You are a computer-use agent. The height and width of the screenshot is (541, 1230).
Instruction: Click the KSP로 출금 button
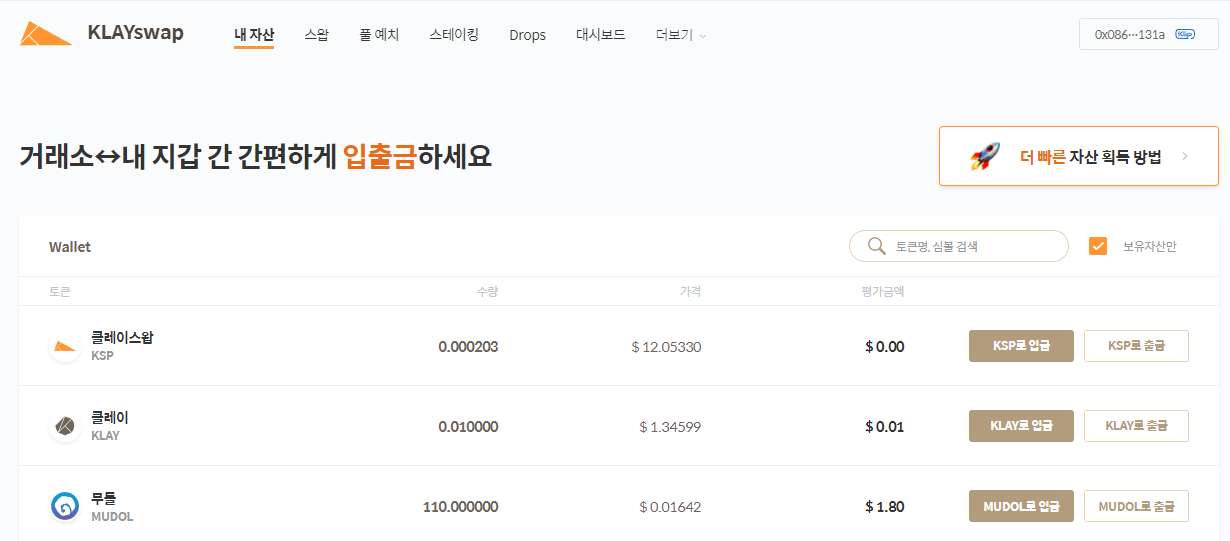1136,346
